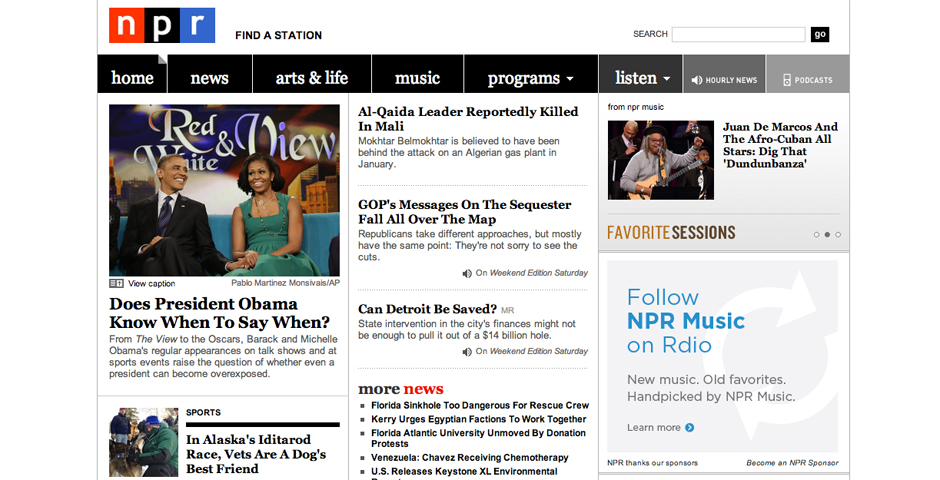Viewport: 940px width, 480px height.
Task: Open the Juan De Marcos concert photo
Action: point(661,160)
